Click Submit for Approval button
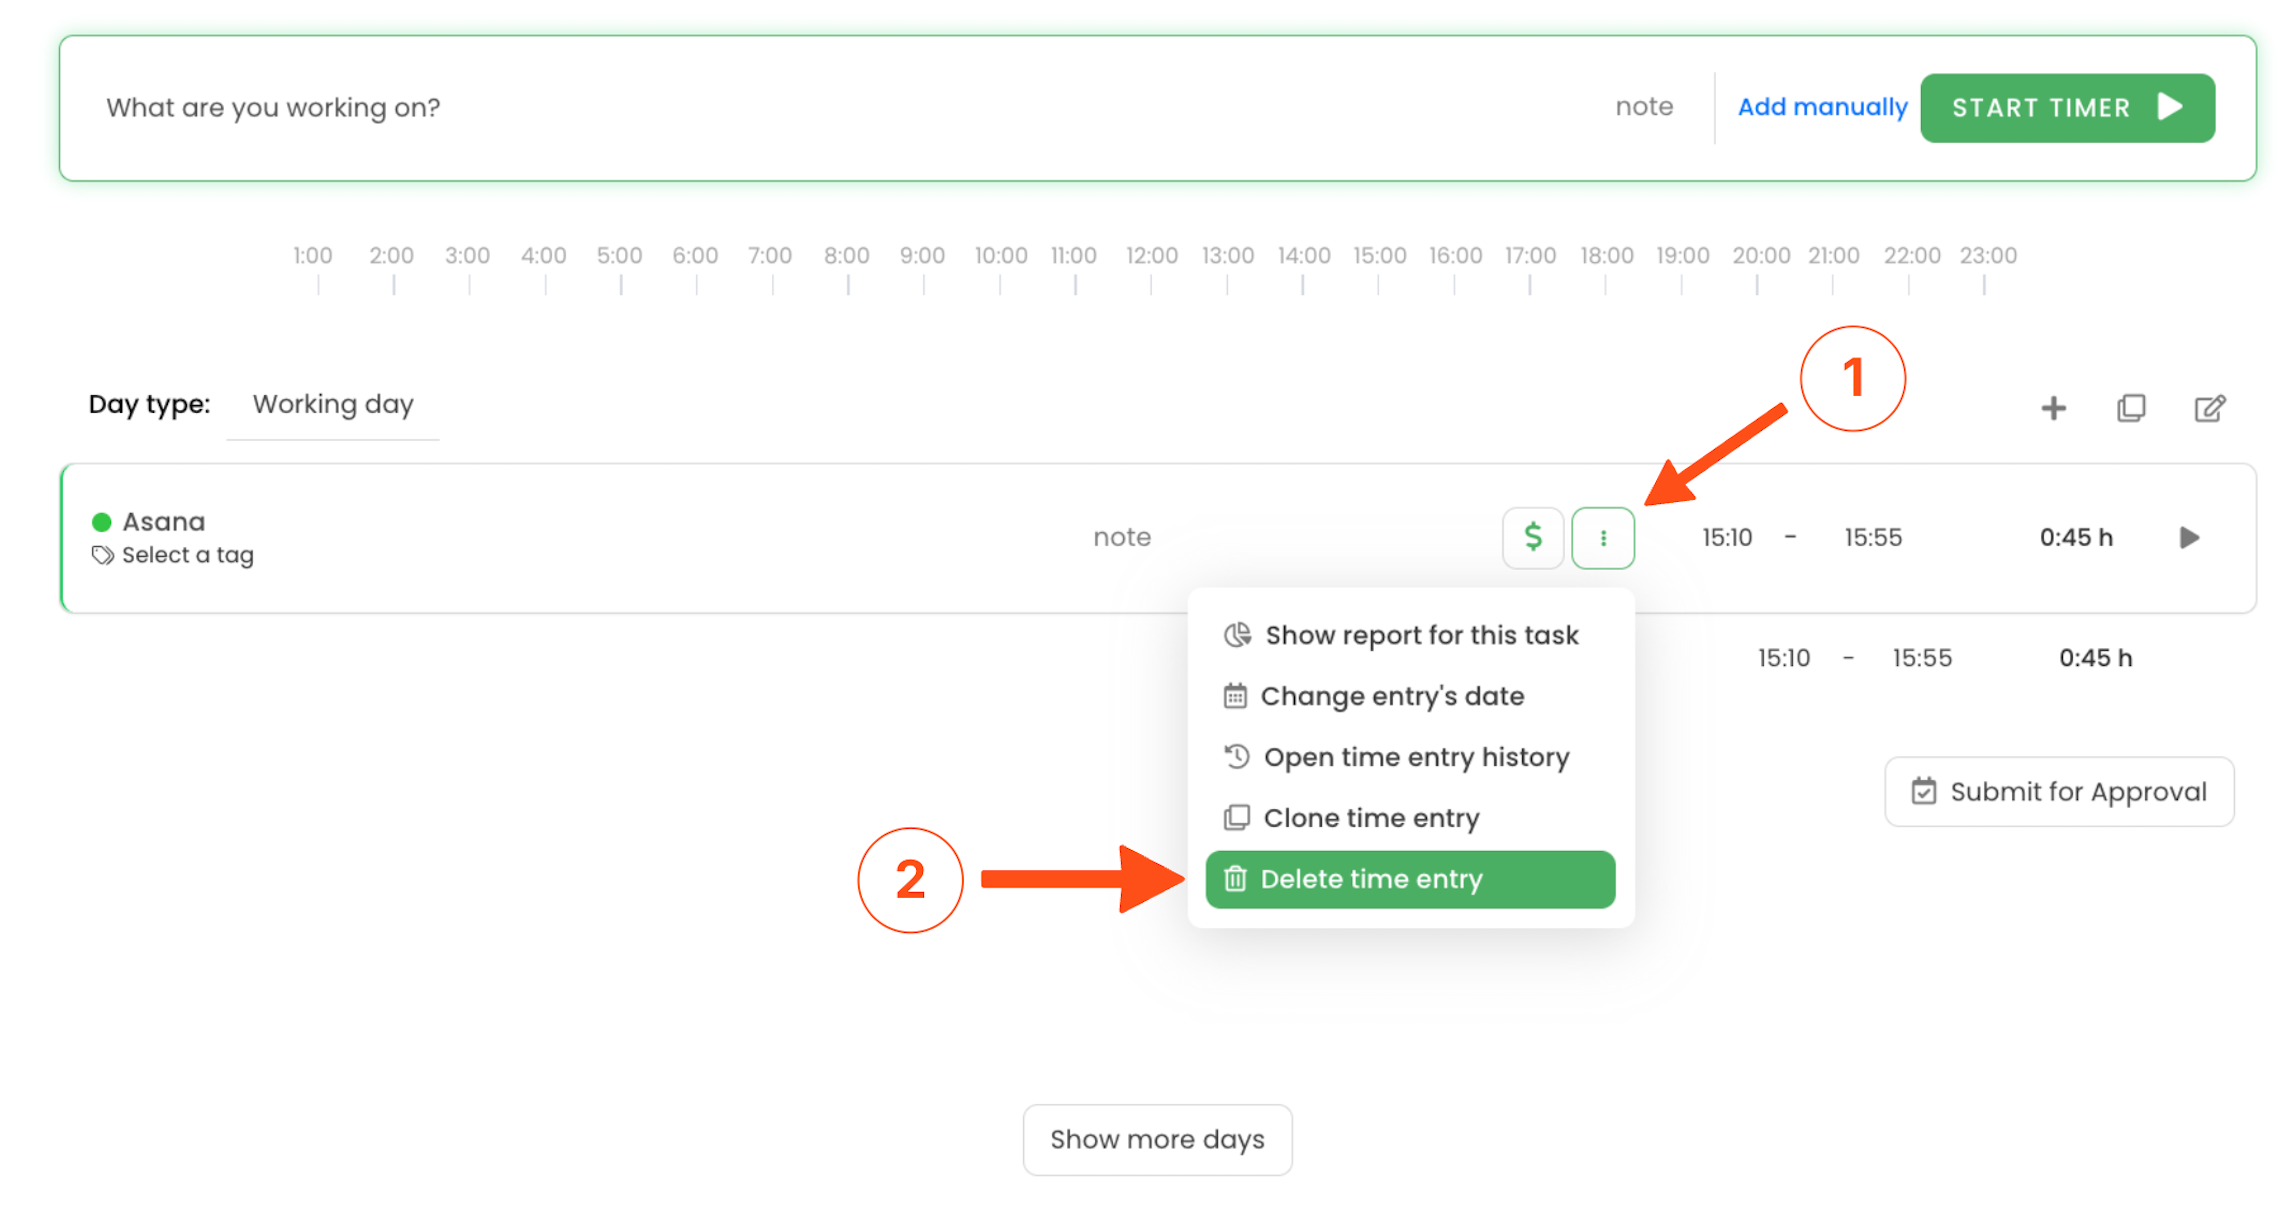The width and height of the screenshot is (2290, 1228). coord(2059,792)
